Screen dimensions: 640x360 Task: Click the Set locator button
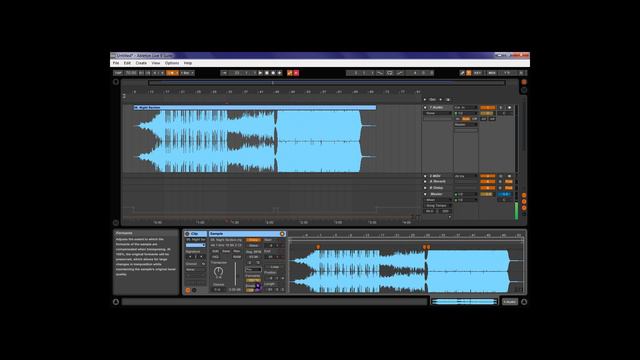(x=432, y=99)
